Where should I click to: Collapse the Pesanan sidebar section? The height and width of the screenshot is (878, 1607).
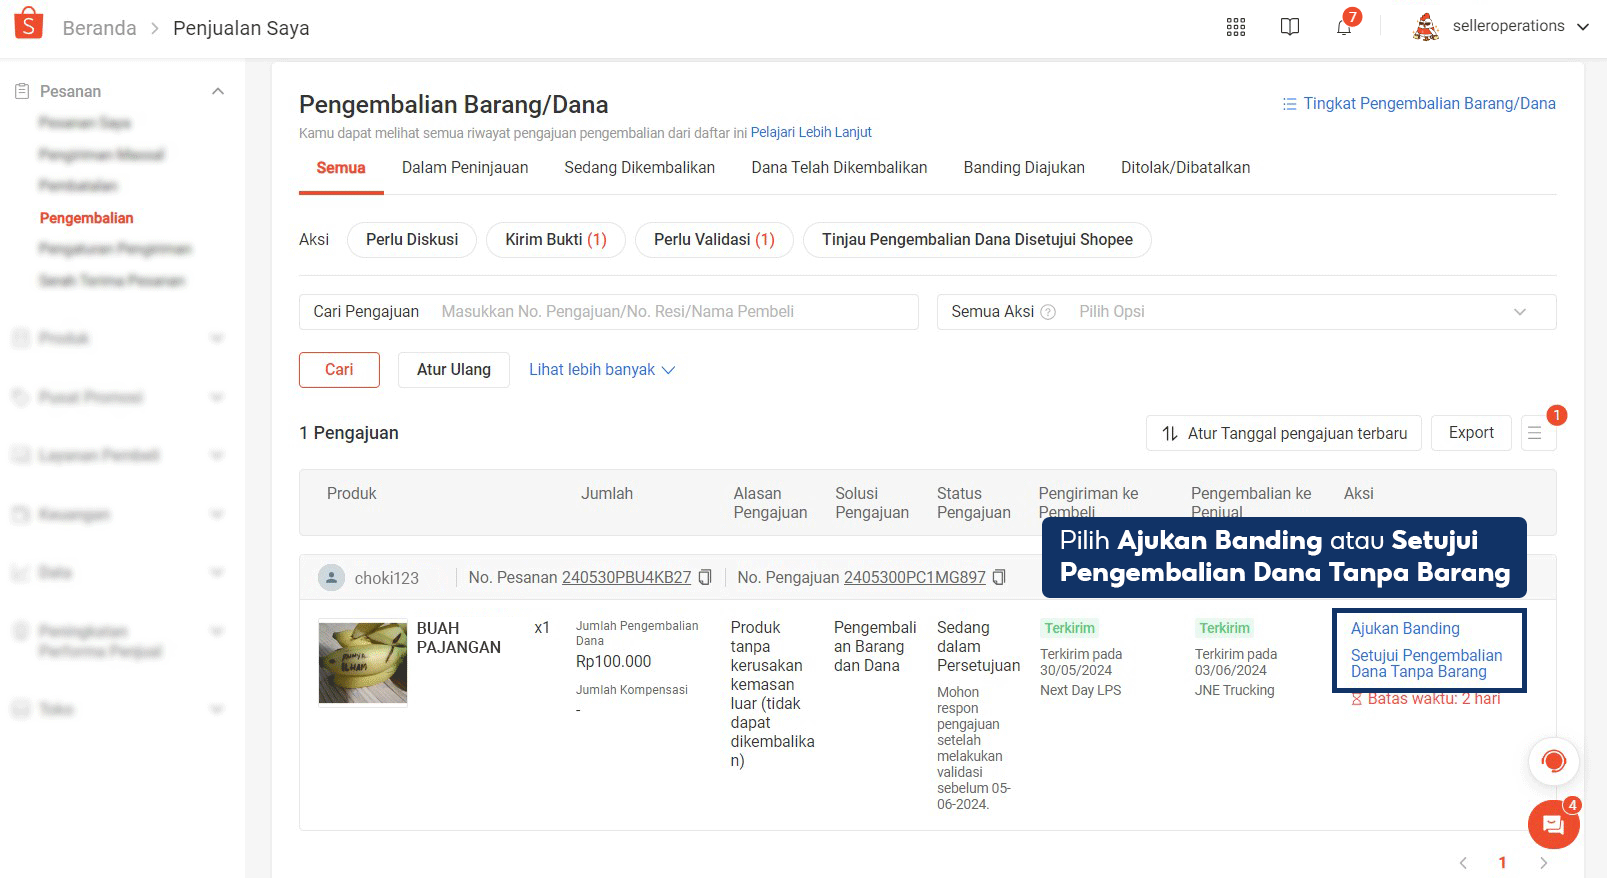coord(218,91)
